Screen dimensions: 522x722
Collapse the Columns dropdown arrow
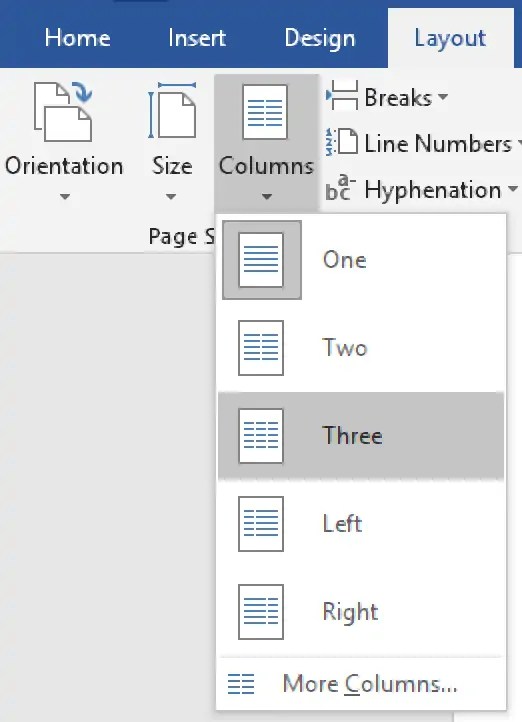267,197
